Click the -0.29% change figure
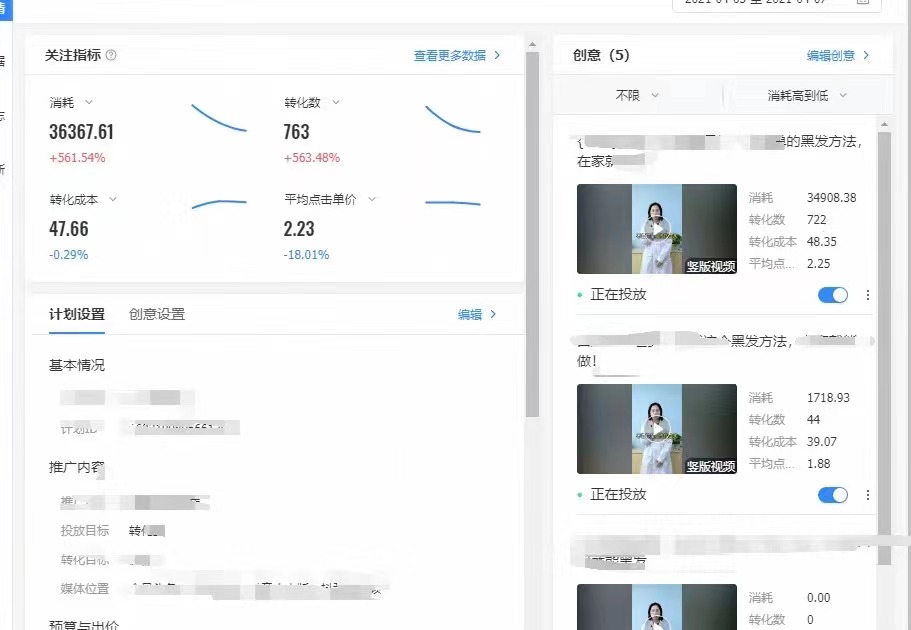Image resolution: width=911 pixels, height=630 pixels. click(x=69, y=255)
